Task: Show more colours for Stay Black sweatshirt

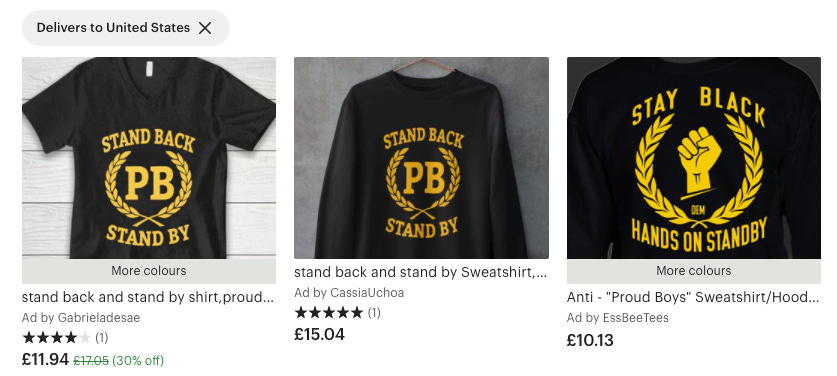Action: (x=693, y=271)
